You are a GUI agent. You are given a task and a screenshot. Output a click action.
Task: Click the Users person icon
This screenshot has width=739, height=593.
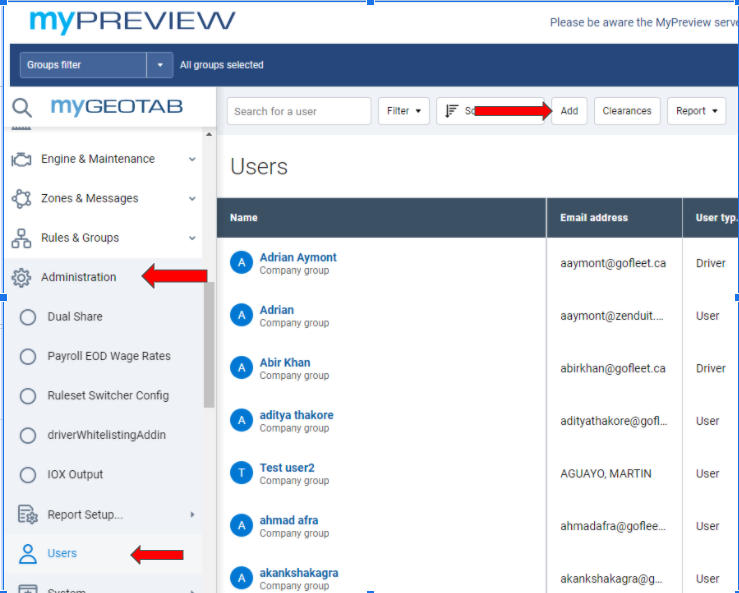(x=27, y=554)
